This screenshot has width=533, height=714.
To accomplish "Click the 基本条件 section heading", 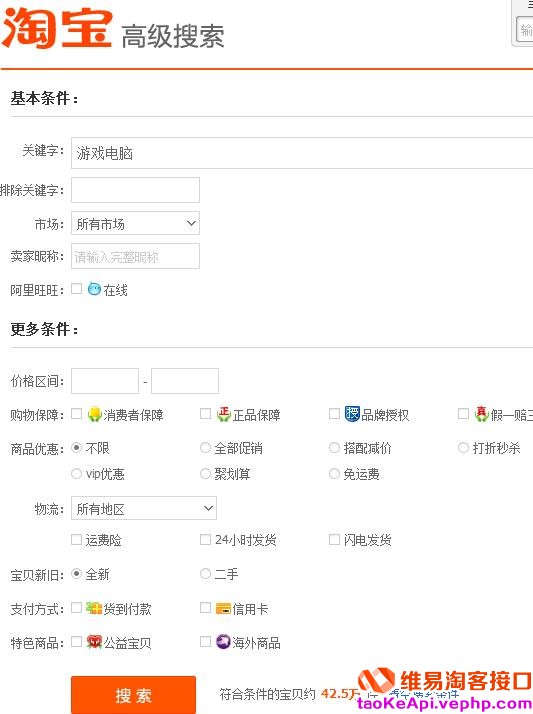I will 44,98.
